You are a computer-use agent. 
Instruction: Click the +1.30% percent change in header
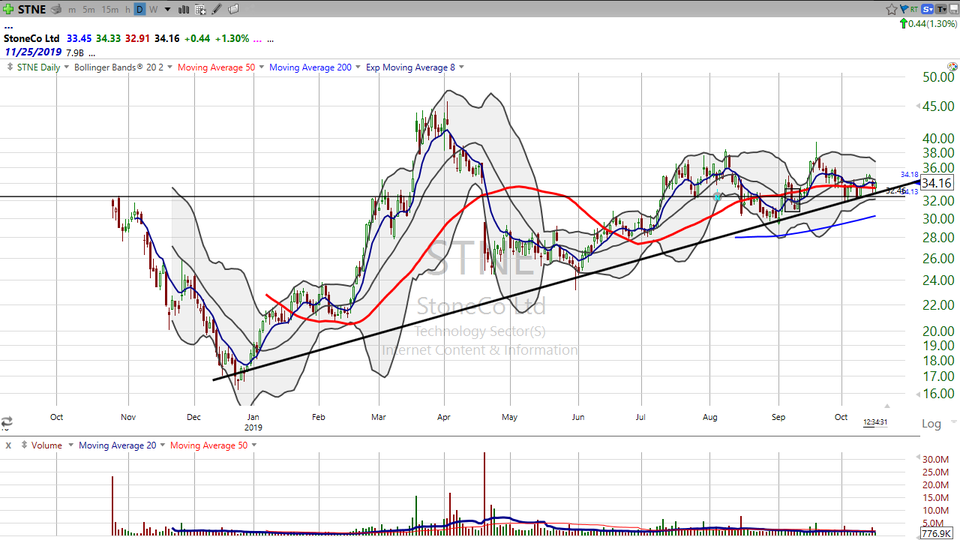click(231, 38)
